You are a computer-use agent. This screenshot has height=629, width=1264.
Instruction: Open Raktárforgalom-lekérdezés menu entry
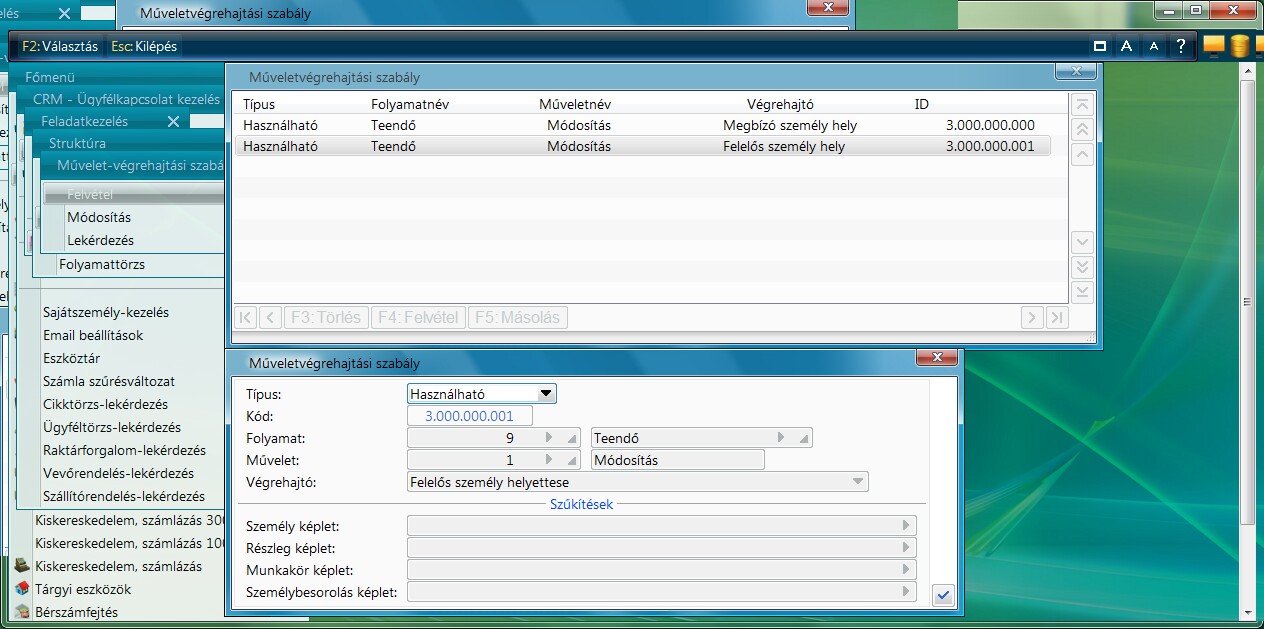click(x=124, y=450)
